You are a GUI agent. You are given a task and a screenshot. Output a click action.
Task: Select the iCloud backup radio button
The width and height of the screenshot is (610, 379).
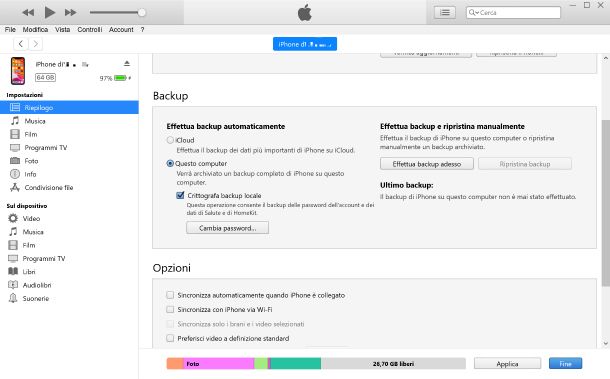170,140
